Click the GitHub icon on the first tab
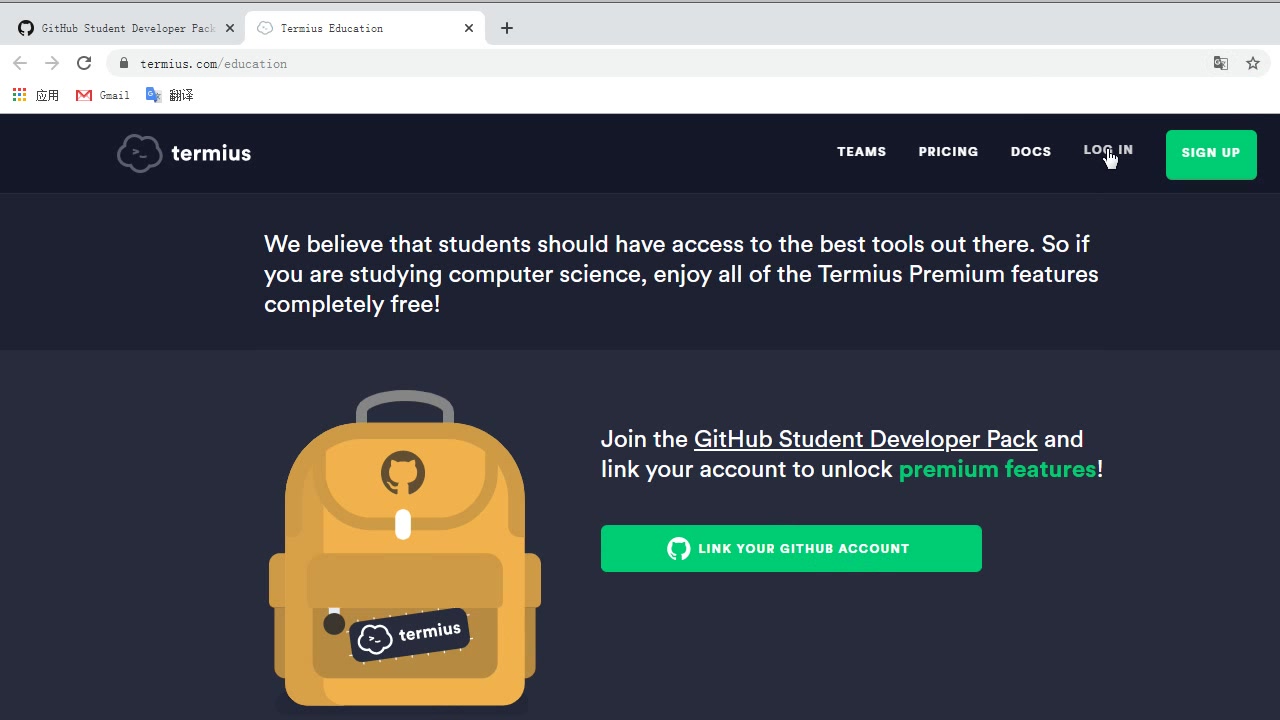The width and height of the screenshot is (1280, 720). click(25, 27)
